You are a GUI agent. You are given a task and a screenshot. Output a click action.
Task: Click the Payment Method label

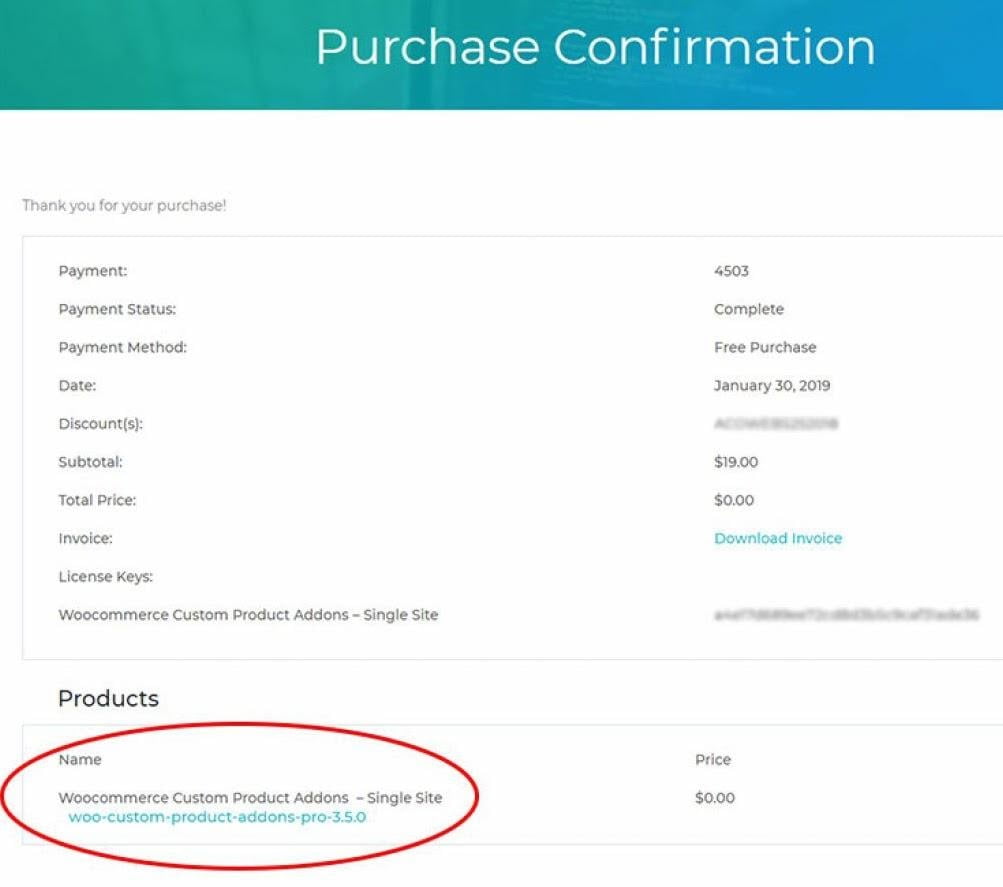coord(122,347)
